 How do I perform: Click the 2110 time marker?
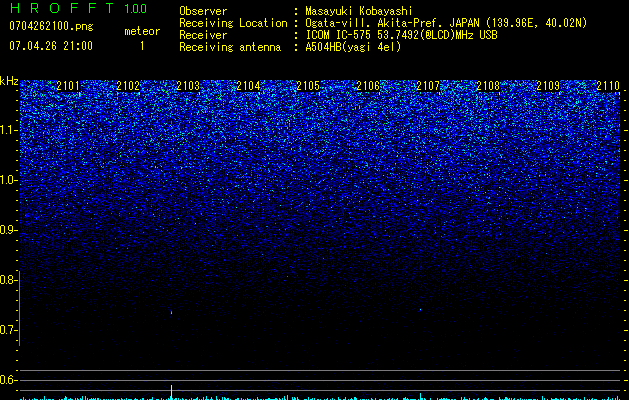point(608,86)
